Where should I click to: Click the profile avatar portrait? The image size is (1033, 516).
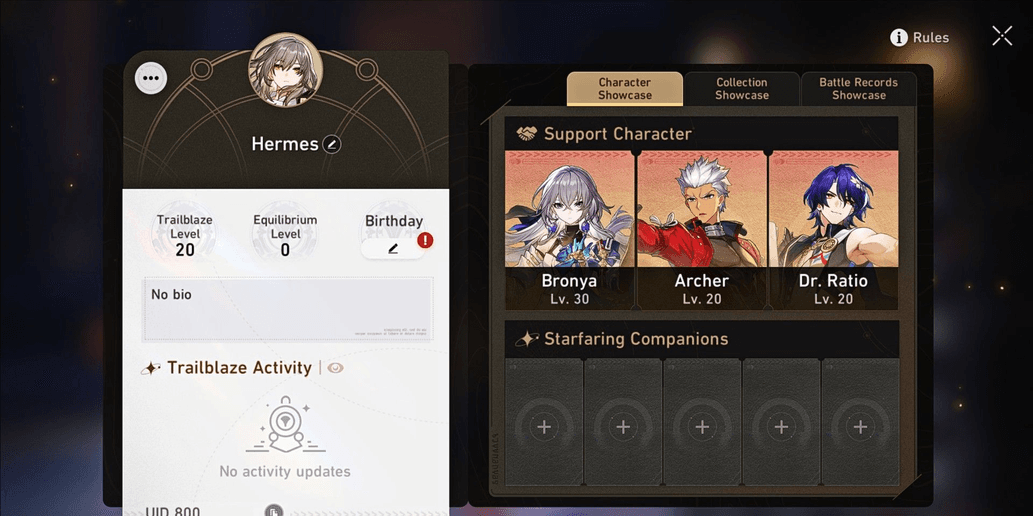click(286, 69)
